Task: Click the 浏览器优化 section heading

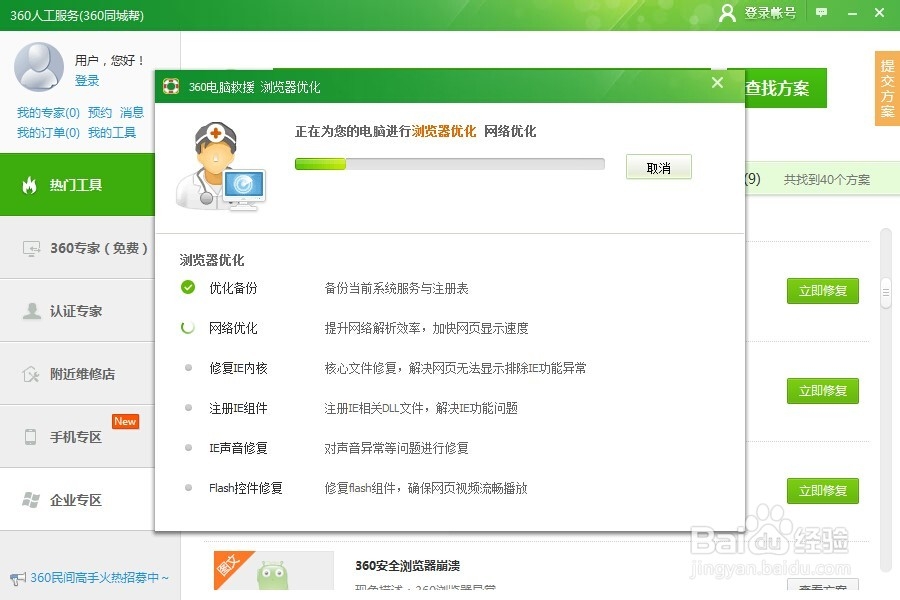Action: pos(212,260)
